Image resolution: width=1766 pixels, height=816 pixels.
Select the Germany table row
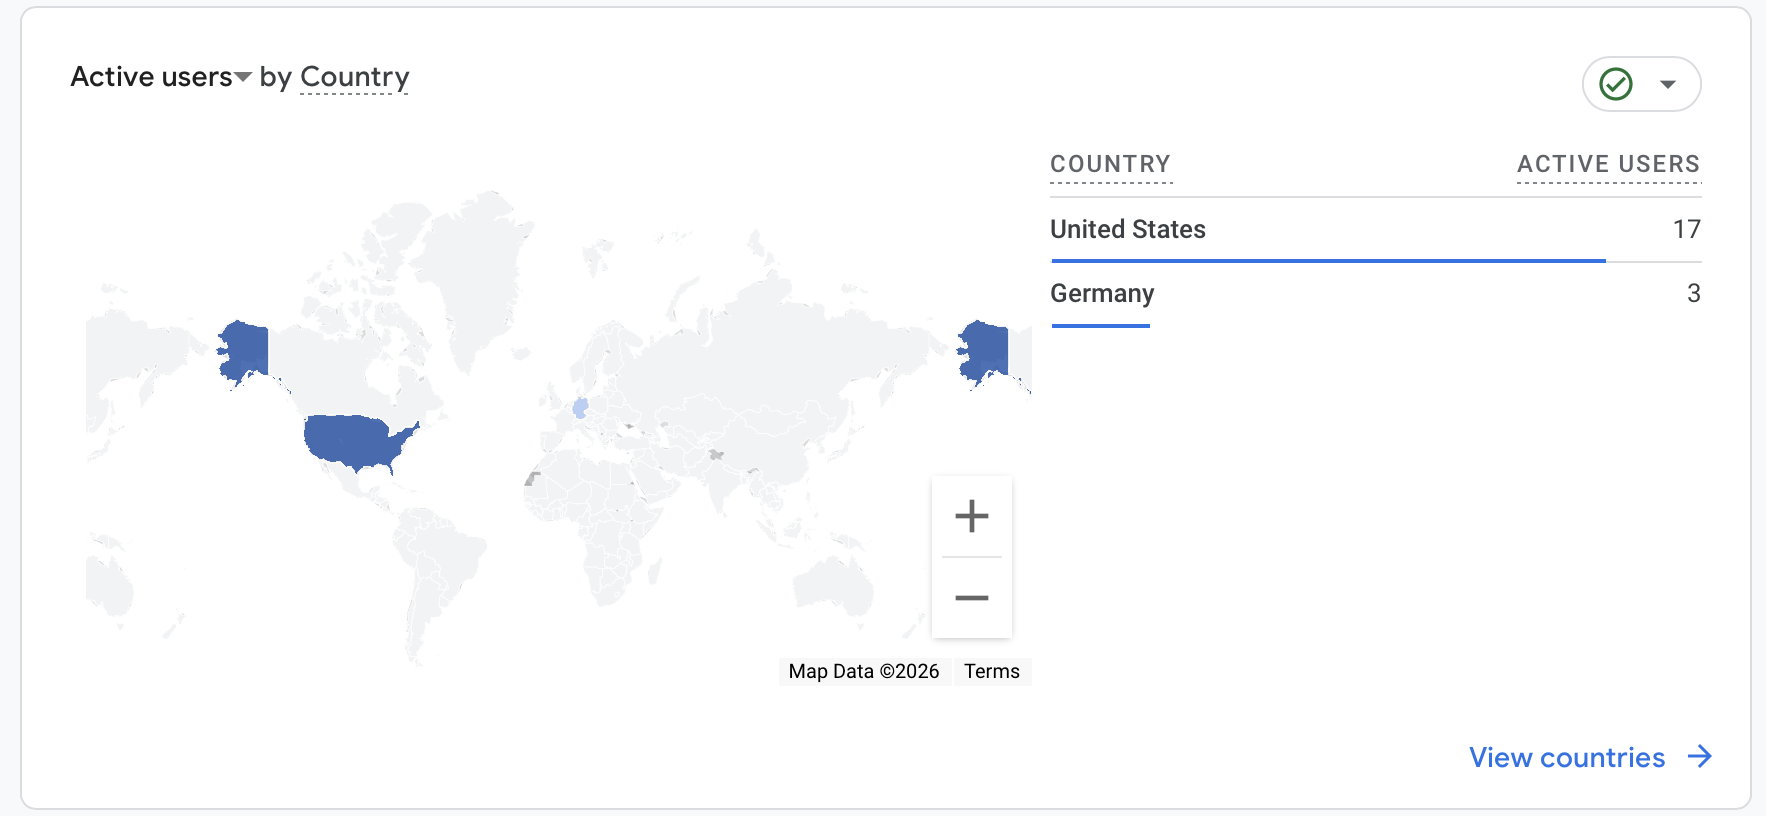pos(1102,293)
